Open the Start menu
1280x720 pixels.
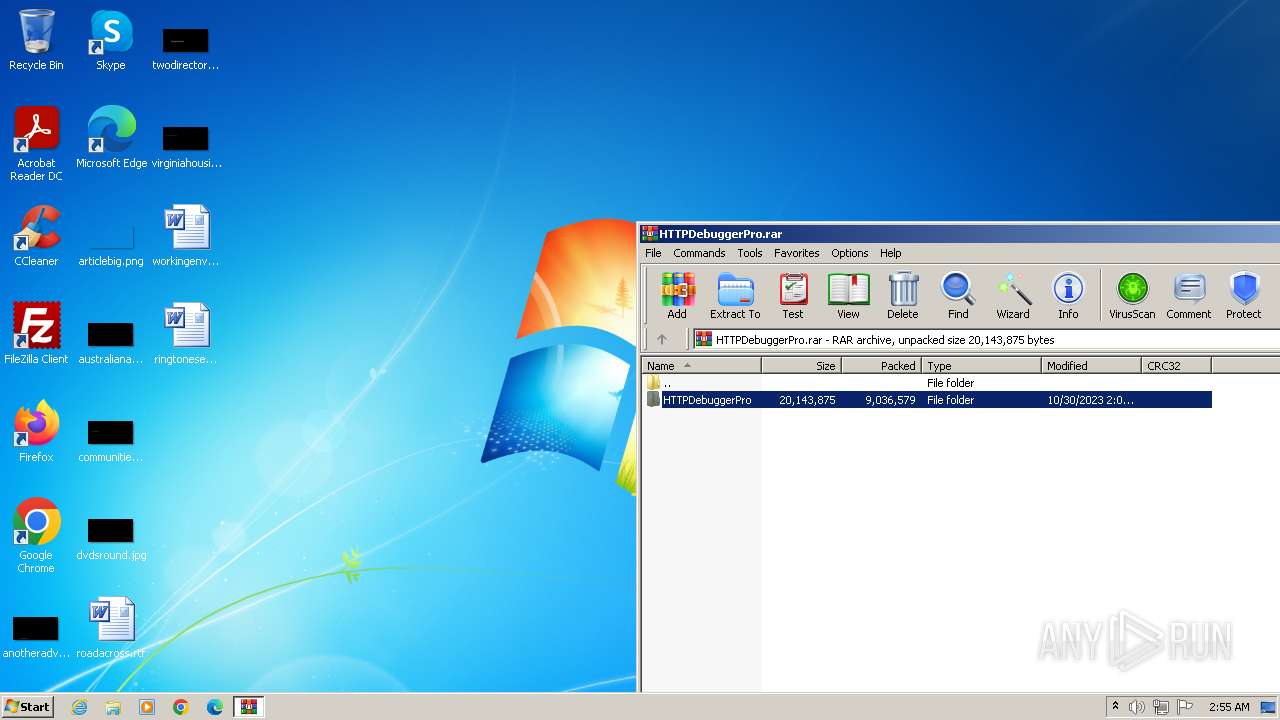[x=28, y=706]
